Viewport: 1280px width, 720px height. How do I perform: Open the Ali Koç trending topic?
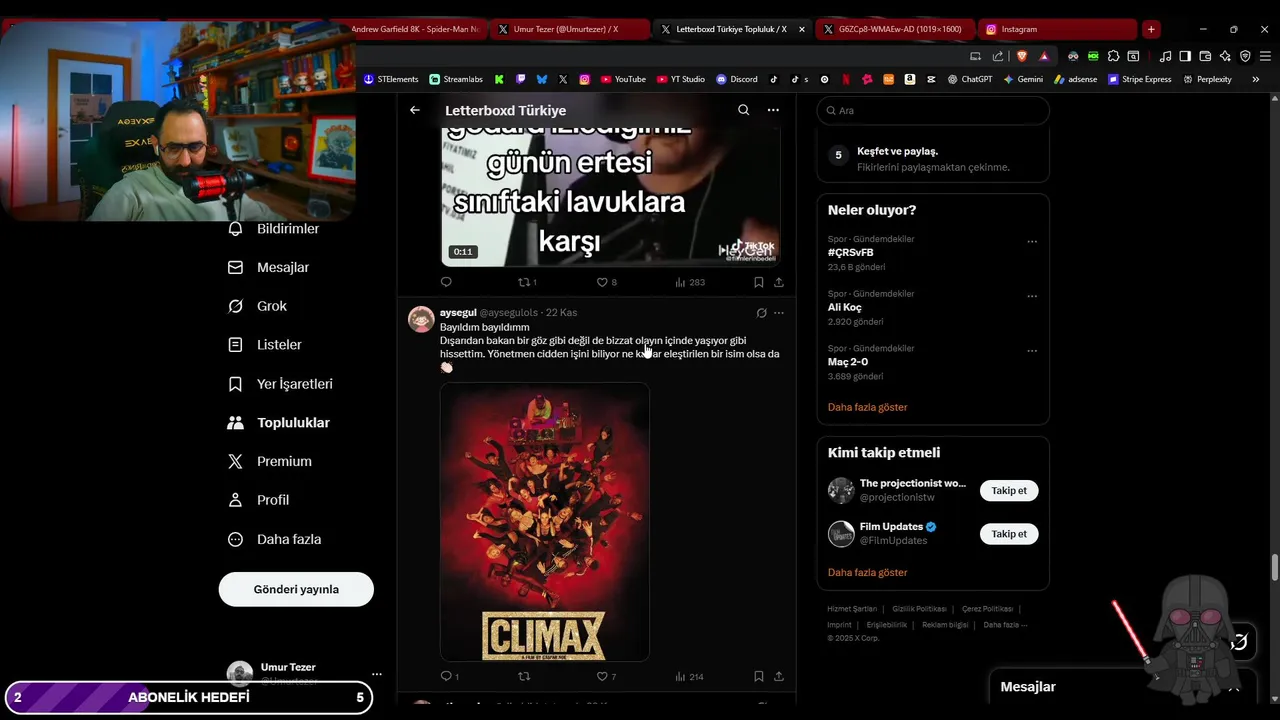pos(844,307)
